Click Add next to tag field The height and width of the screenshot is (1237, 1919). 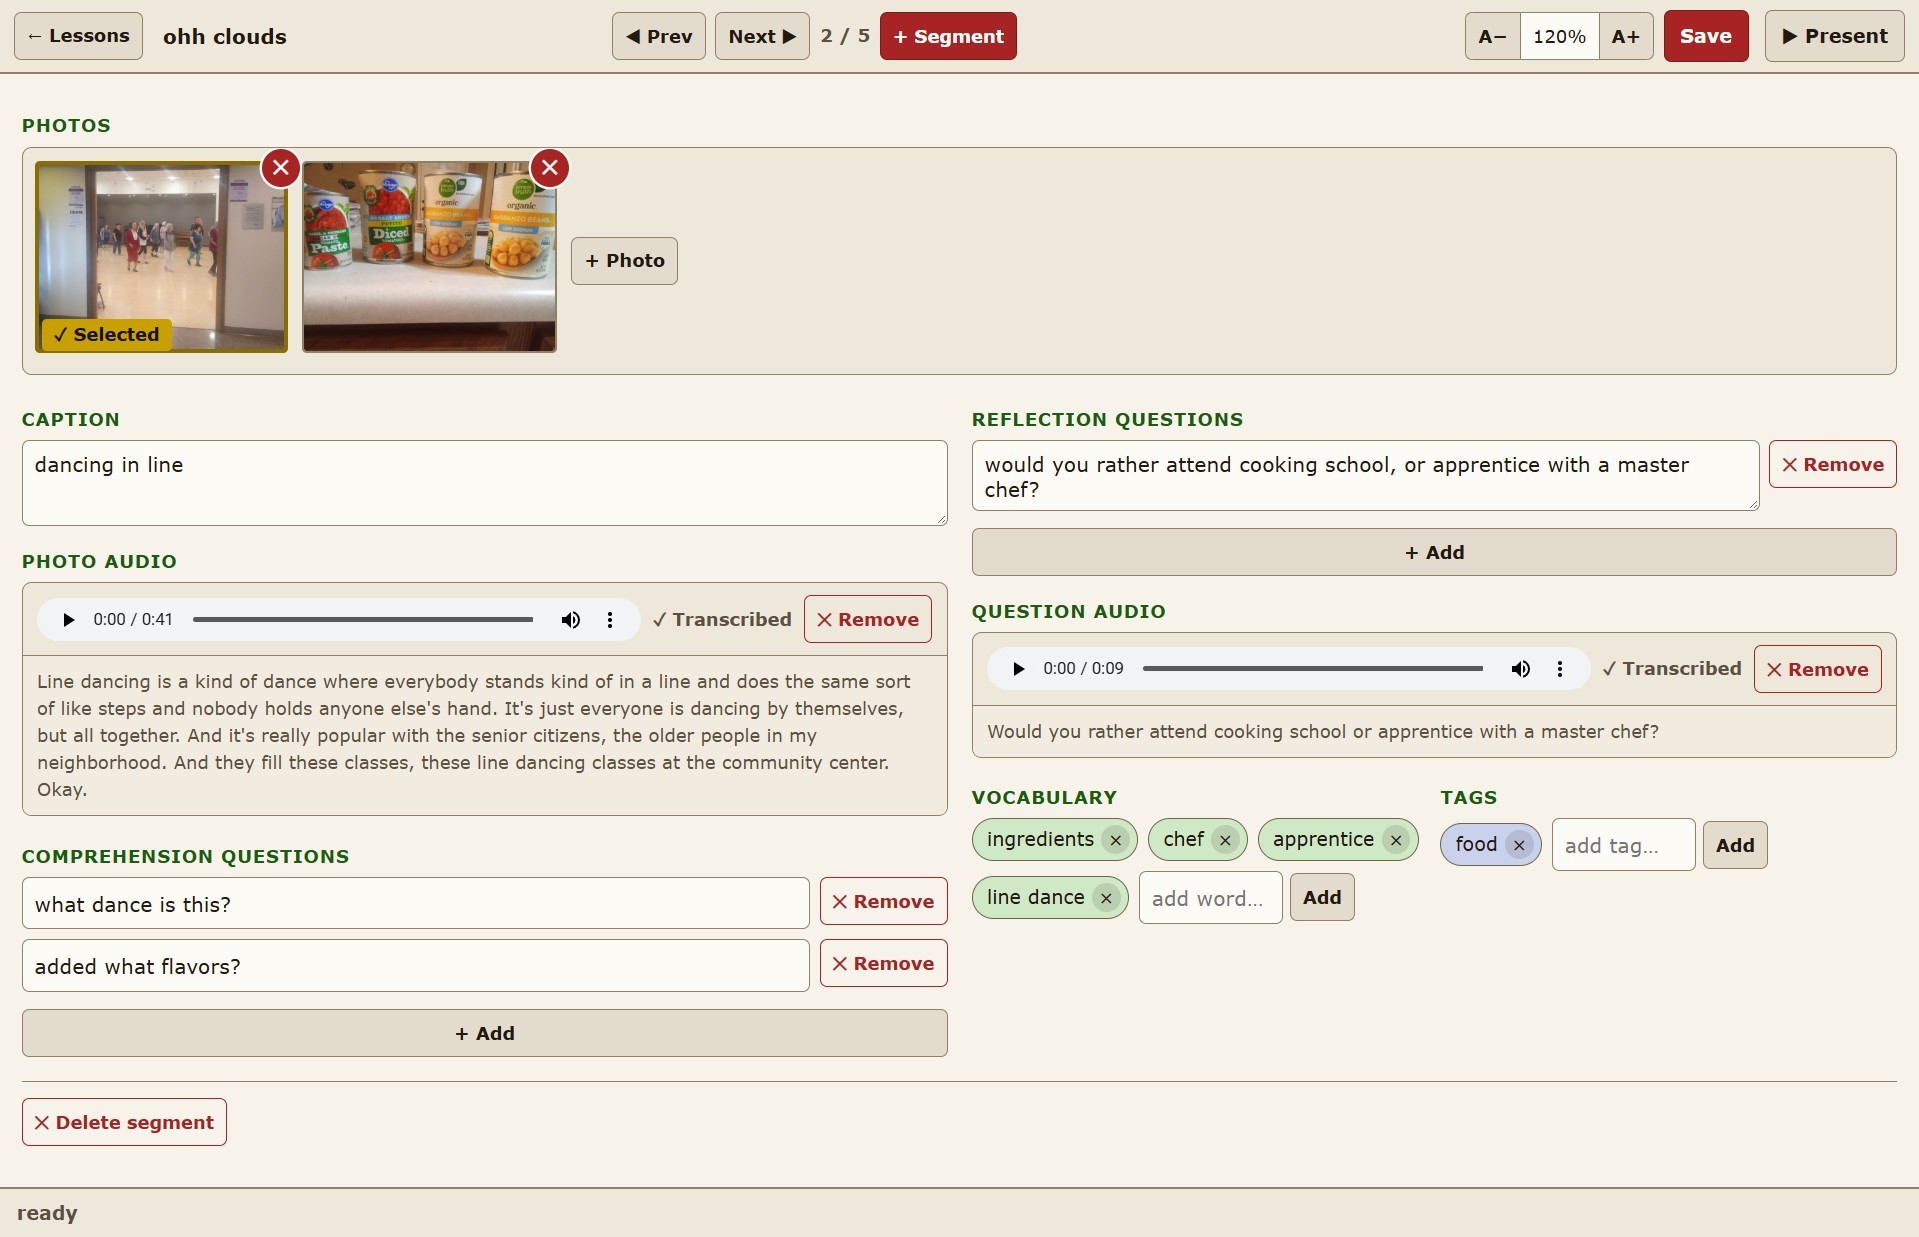point(1735,845)
